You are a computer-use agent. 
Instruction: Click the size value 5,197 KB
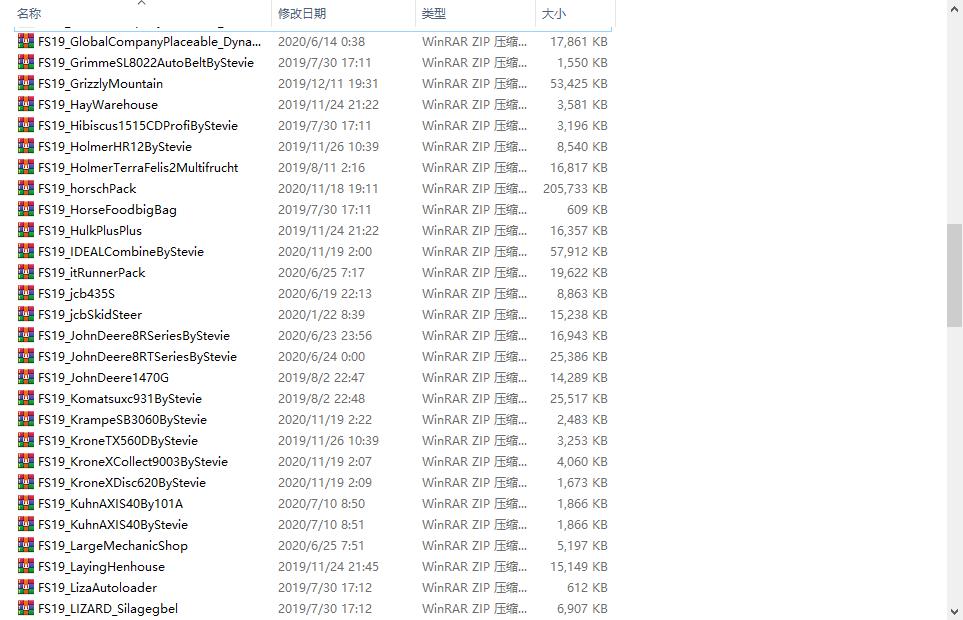pos(582,546)
